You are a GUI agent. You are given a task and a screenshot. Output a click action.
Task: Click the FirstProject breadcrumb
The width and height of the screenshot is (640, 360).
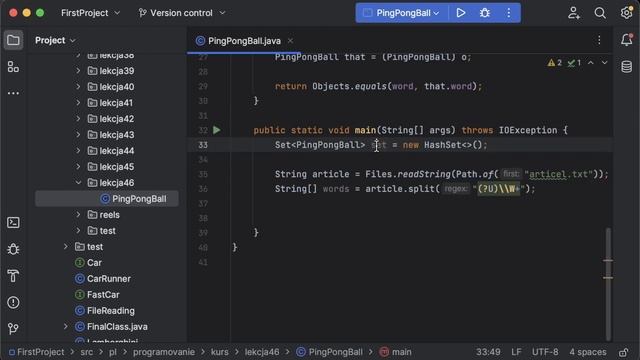pos(36,352)
